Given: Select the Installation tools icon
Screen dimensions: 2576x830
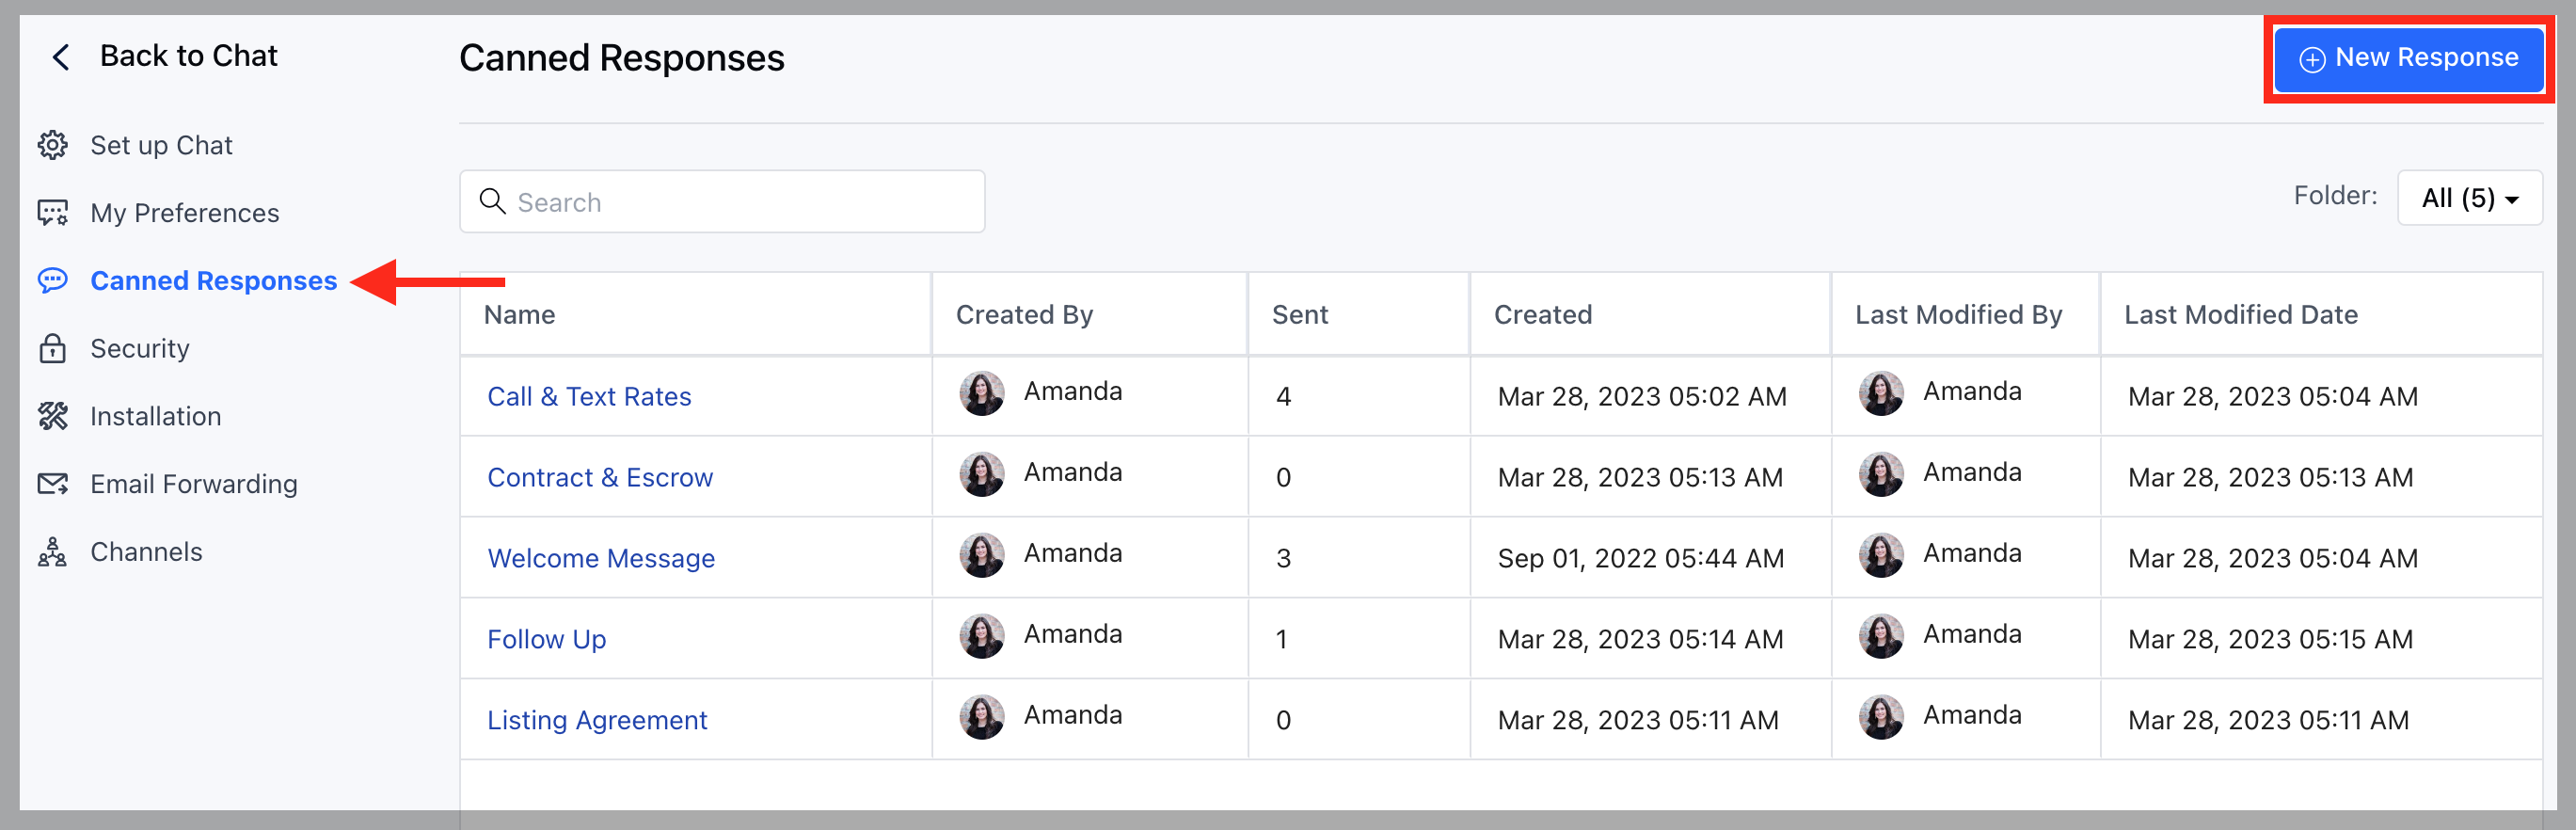Looking at the screenshot, I should point(53,416).
